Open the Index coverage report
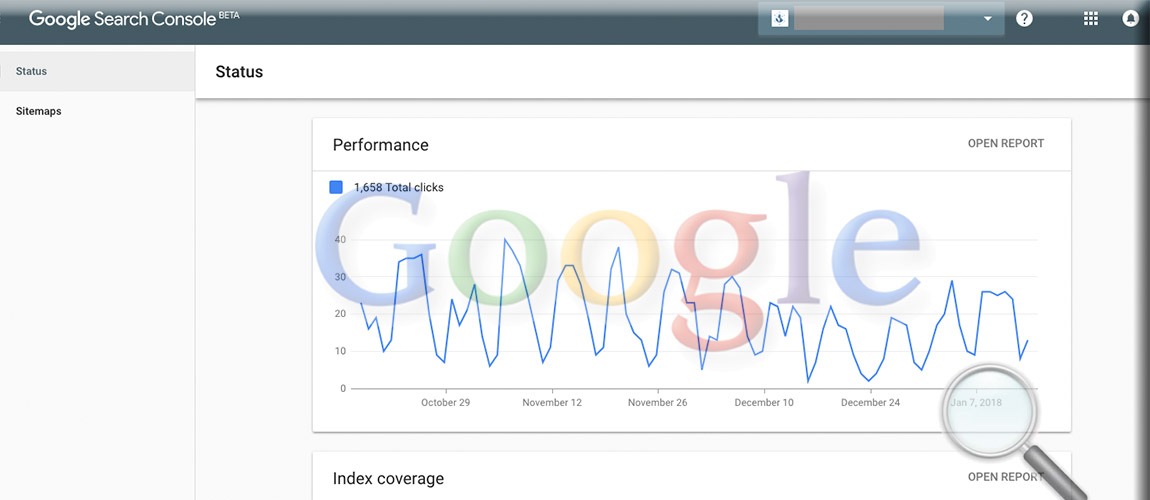The height and width of the screenshot is (500, 1150). pos(1006,477)
